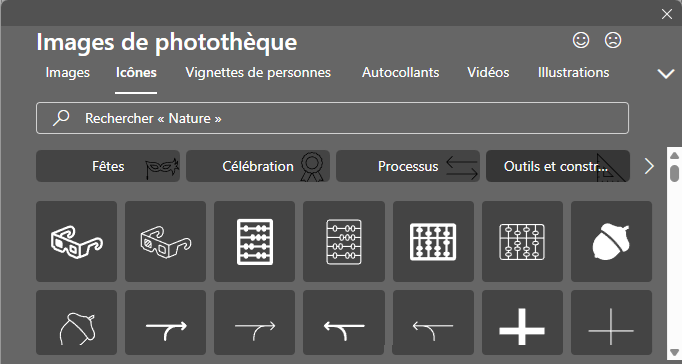This screenshot has width=682, height=364.
Task: Select the outlined acorn icon
Action: 77,323
